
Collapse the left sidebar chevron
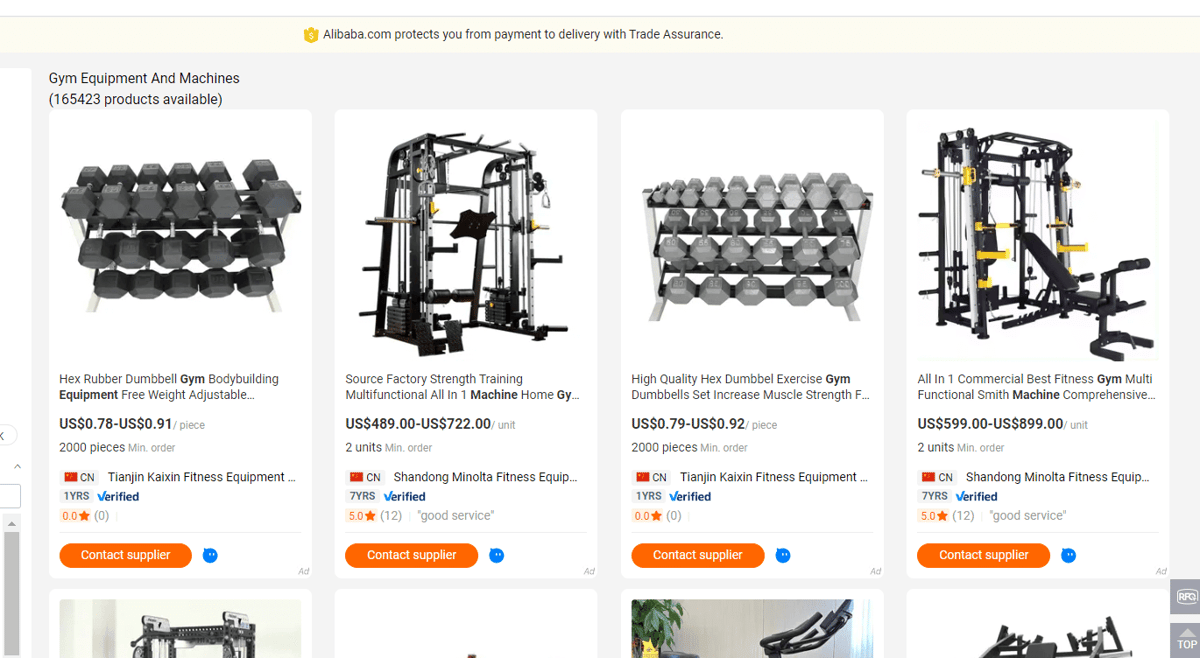pyautogui.click(x=6, y=436)
